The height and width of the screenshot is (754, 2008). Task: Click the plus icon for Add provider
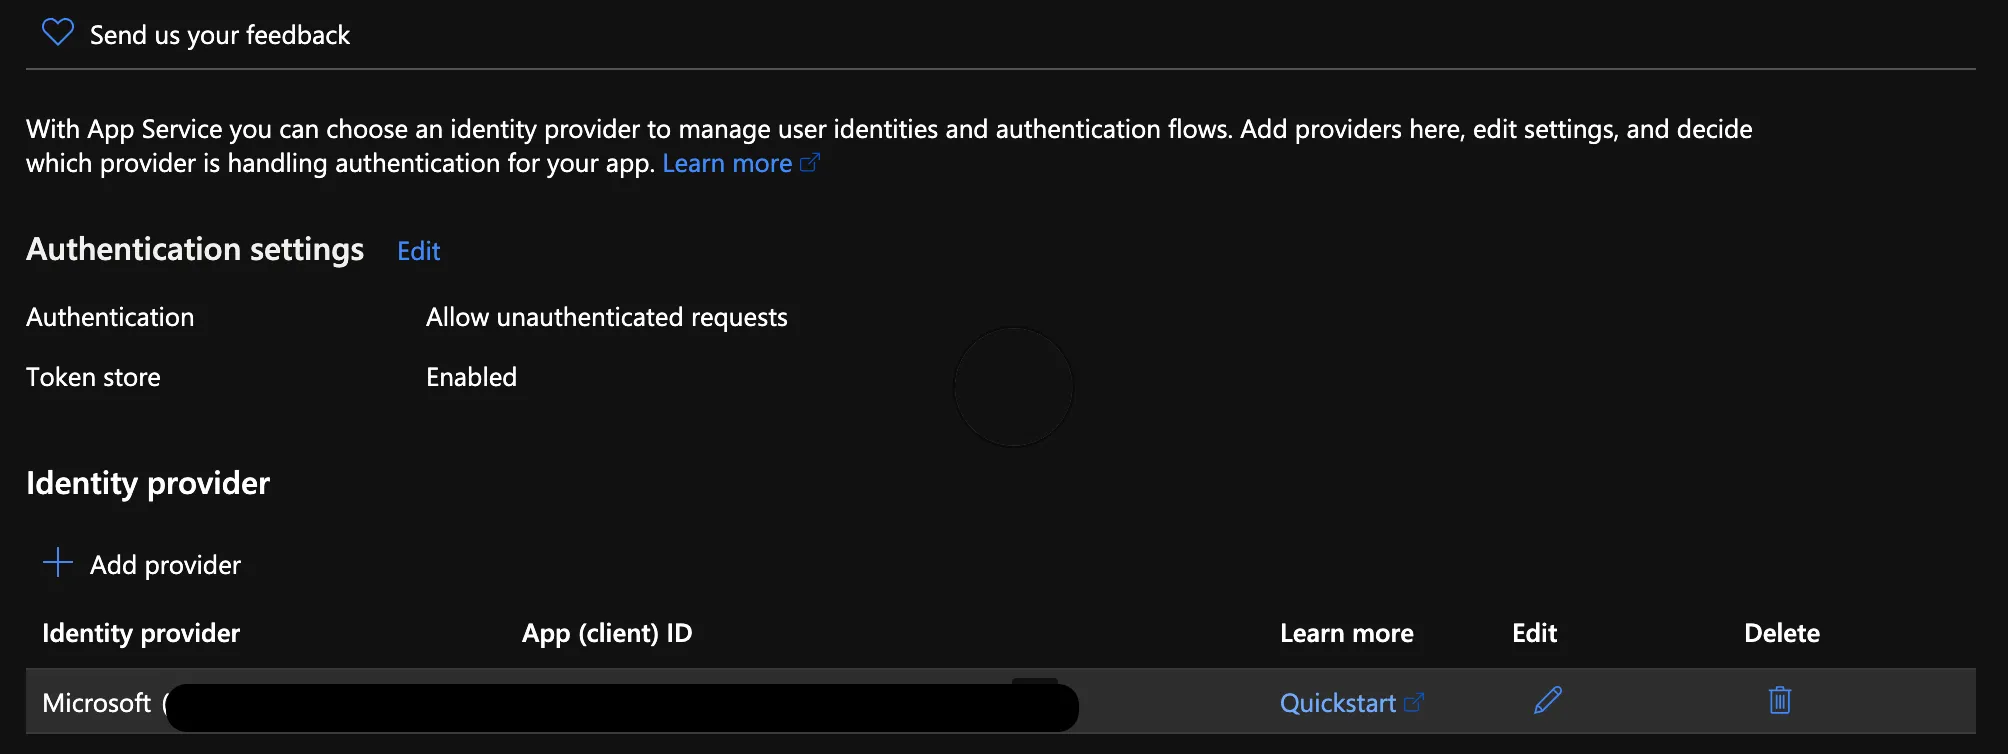58,563
